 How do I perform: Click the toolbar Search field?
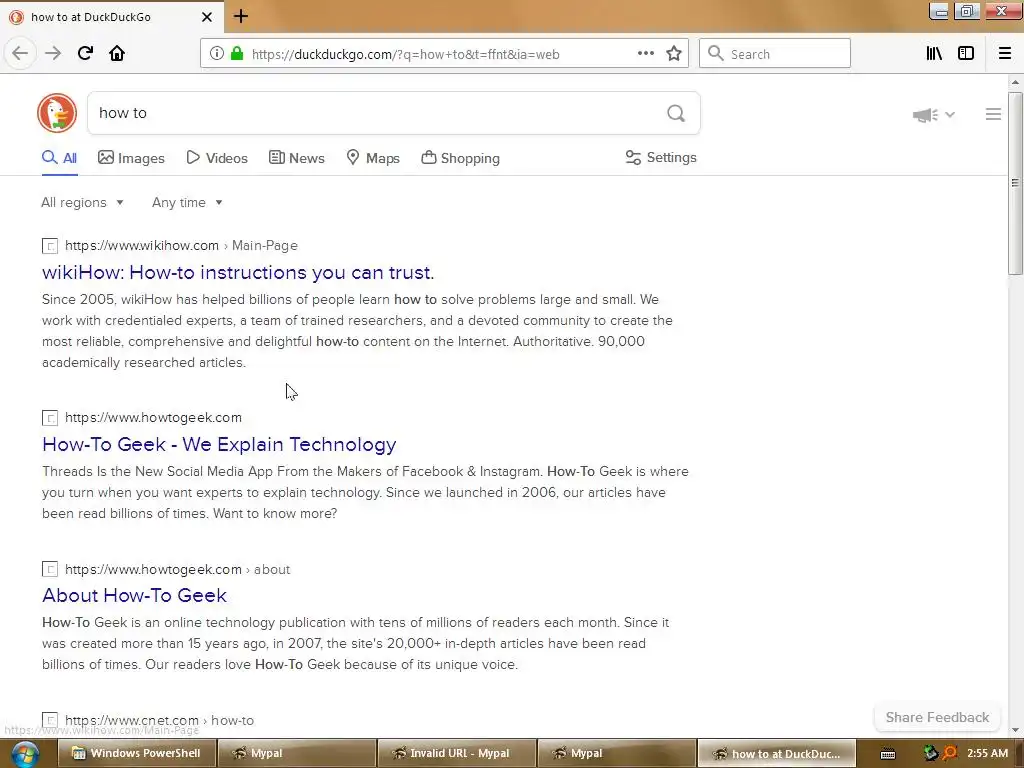775,54
